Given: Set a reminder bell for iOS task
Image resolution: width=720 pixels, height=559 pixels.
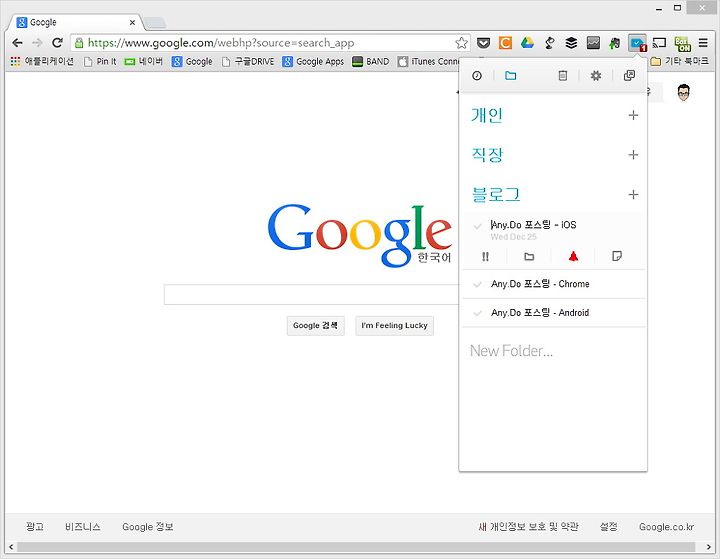Looking at the screenshot, I should (573, 256).
